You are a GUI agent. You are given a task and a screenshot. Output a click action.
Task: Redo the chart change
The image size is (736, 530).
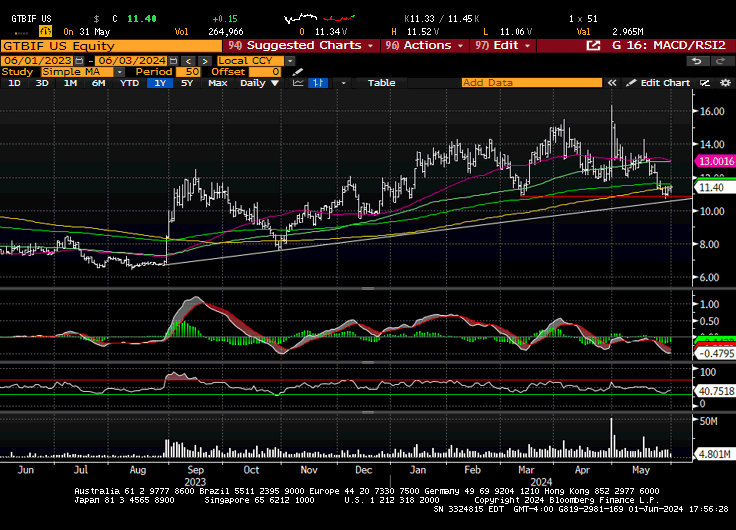click(720, 61)
